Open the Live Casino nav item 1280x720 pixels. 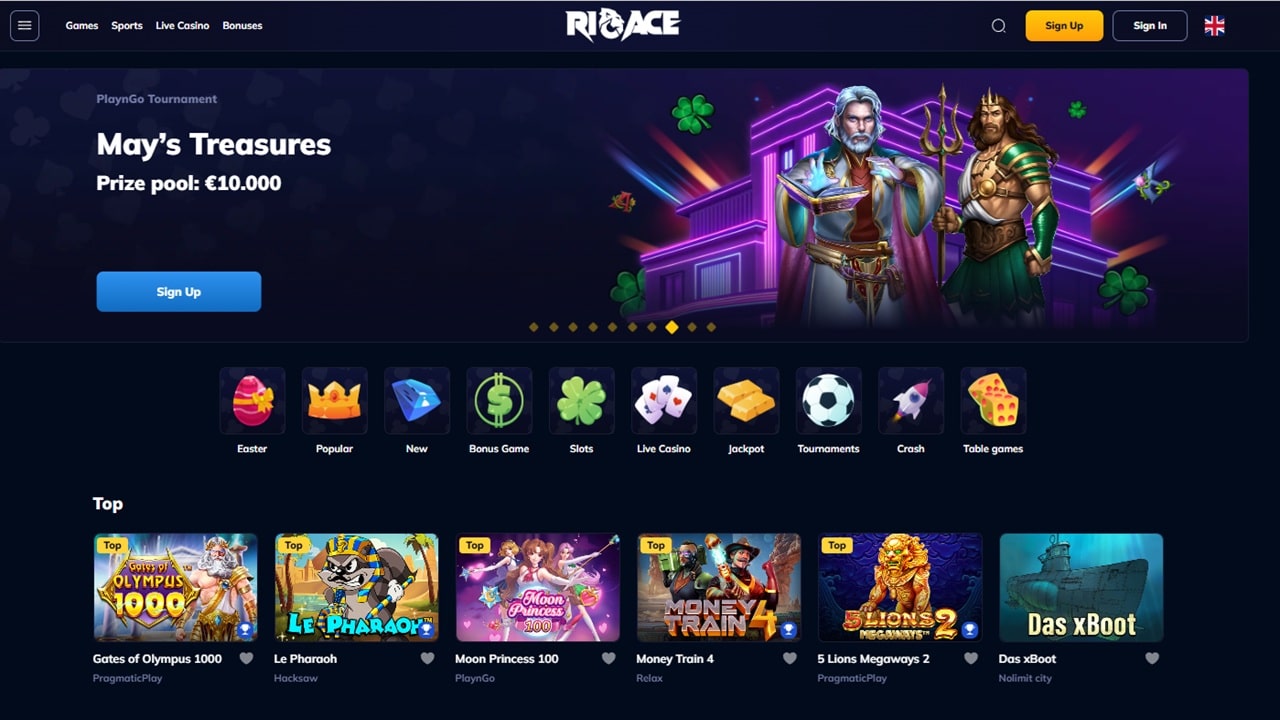pyautogui.click(x=182, y=26)
